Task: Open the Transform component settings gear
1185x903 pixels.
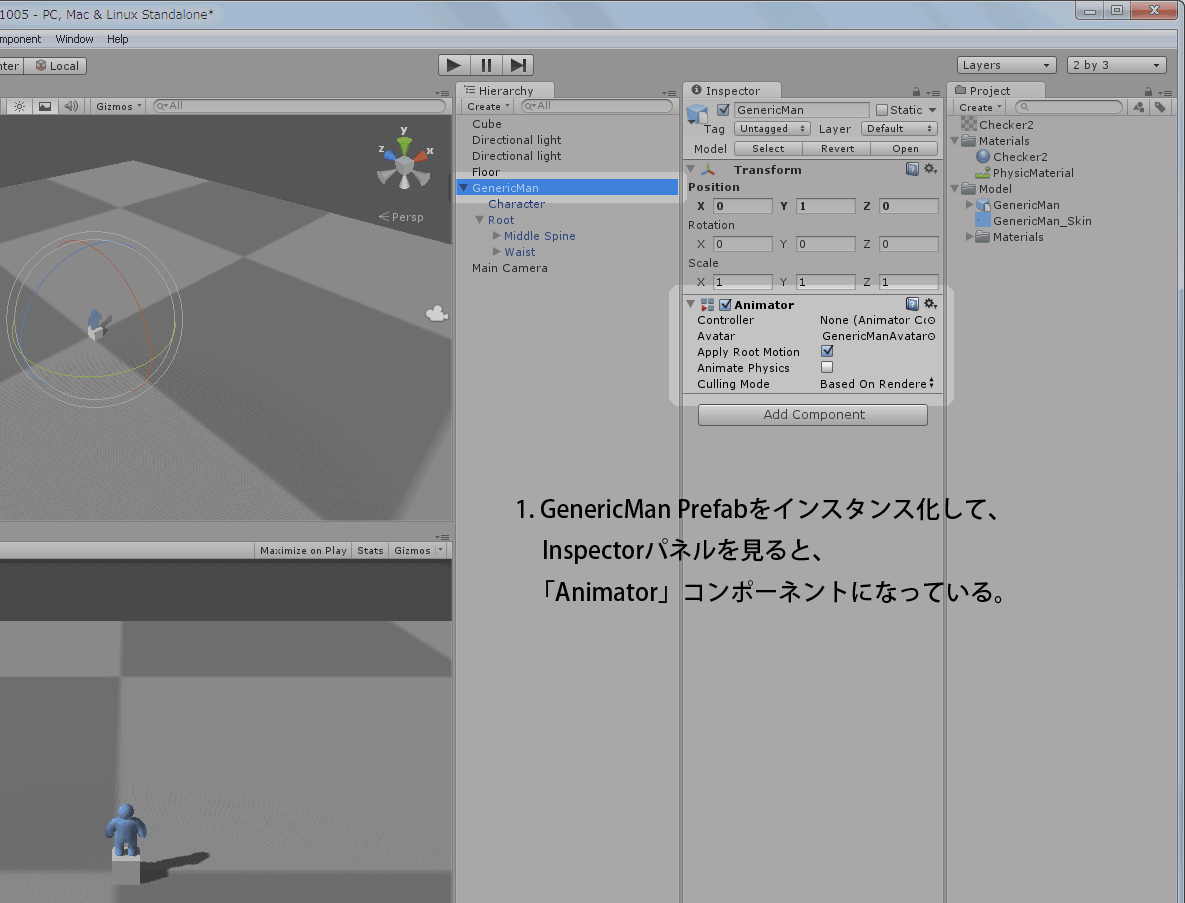Action: pos(930,169)
